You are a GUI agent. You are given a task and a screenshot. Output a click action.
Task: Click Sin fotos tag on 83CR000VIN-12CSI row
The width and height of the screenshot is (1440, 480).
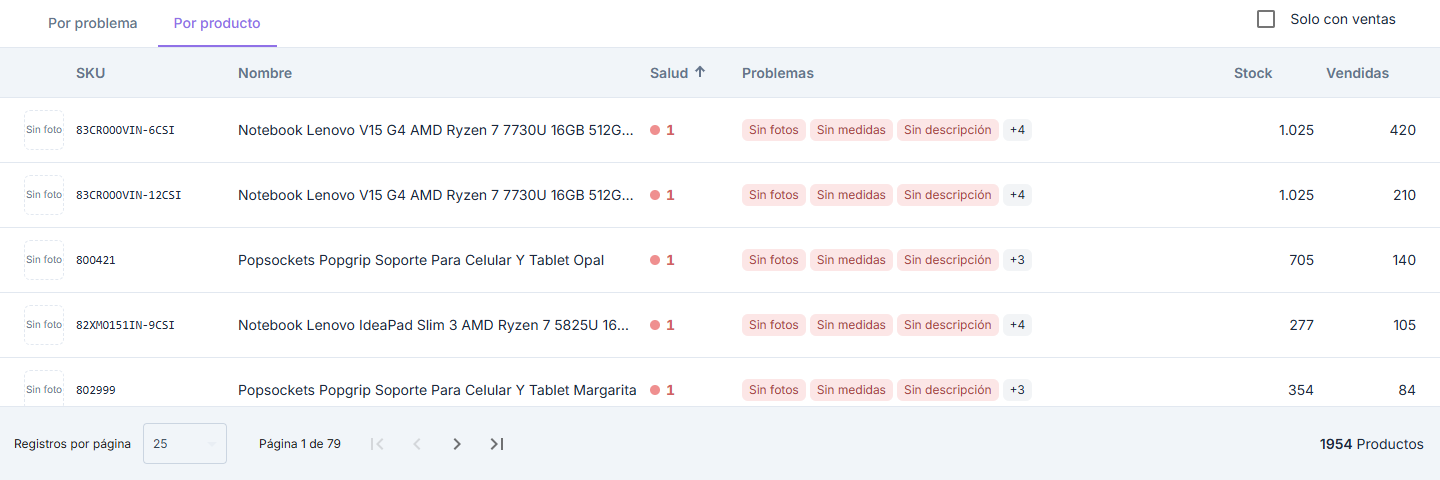point(774,195)
